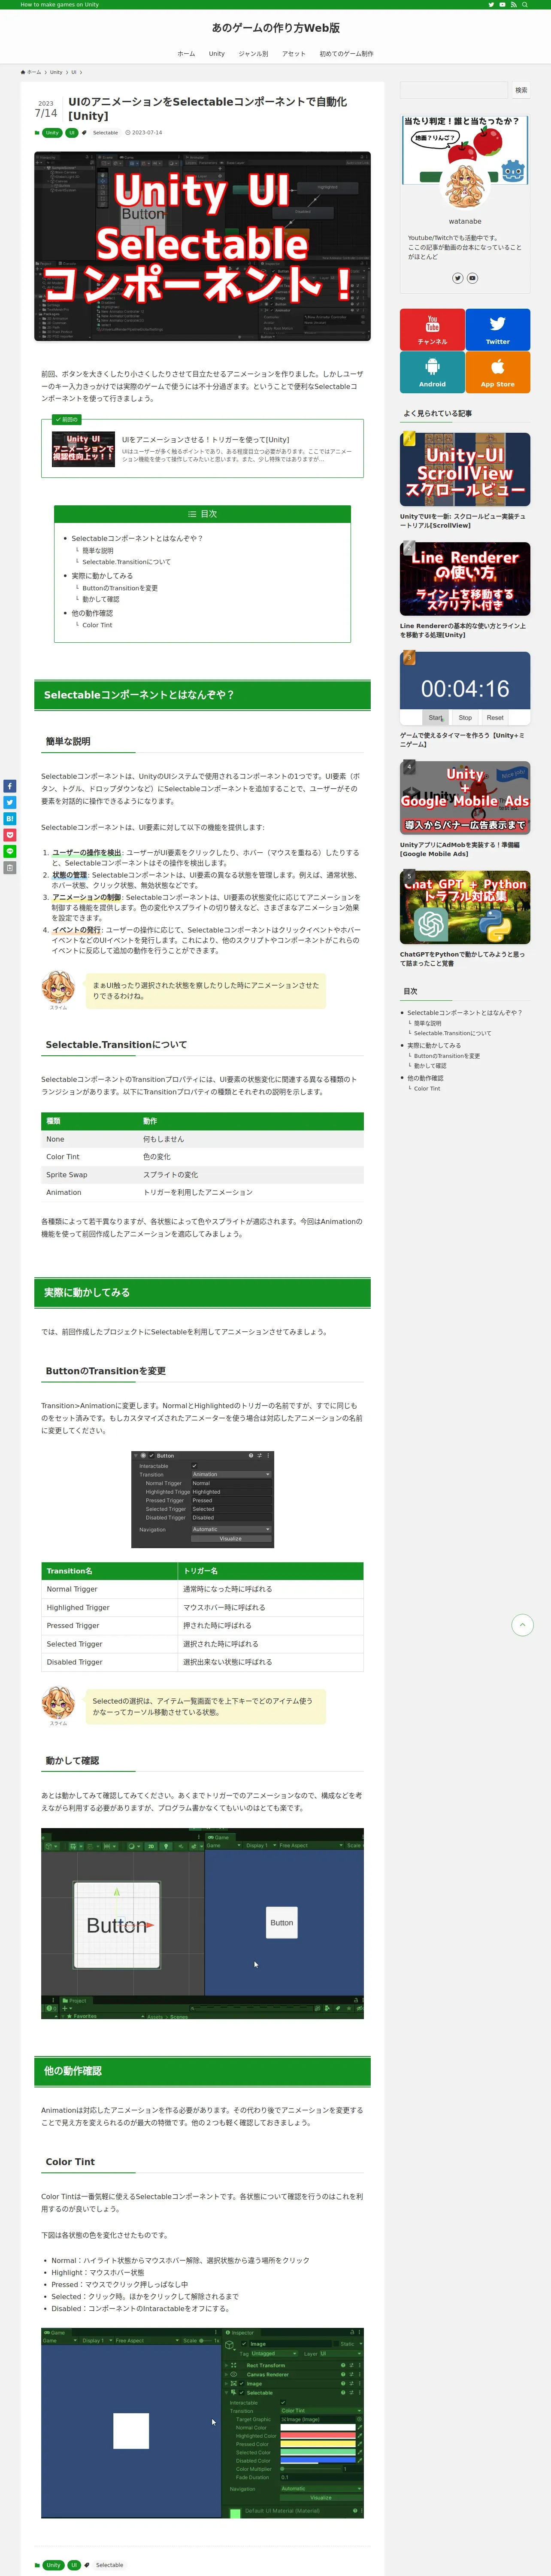Share via LINE icon on left bar
Viewport: 551px width, 2576px height.
point(9,851)
